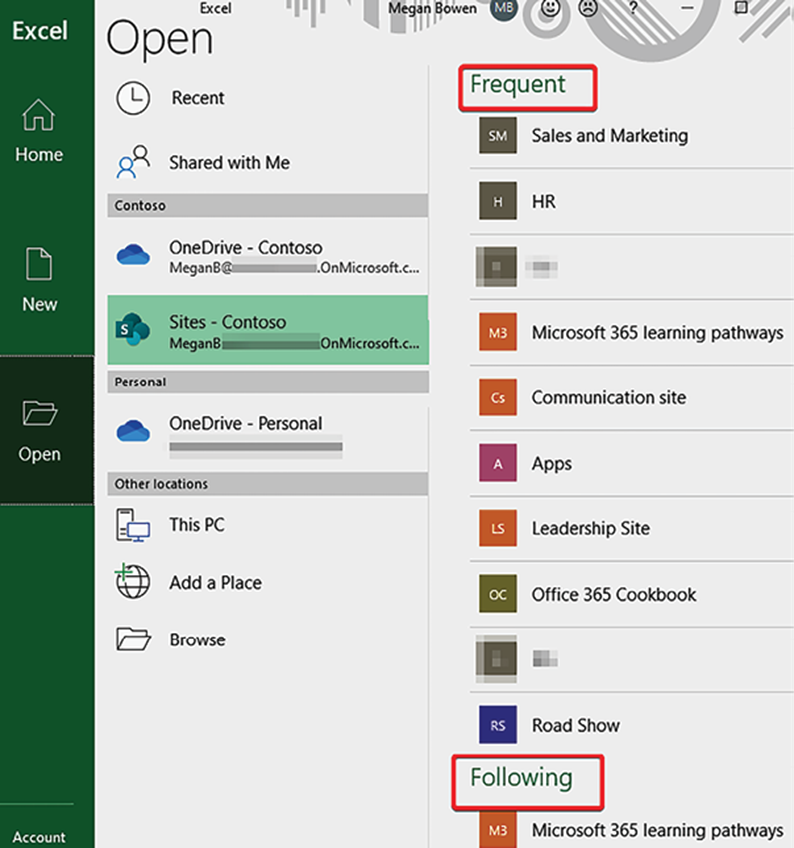Click the RS Road Show tile
The width and height of the screenshot is (794, 848).
498,725
